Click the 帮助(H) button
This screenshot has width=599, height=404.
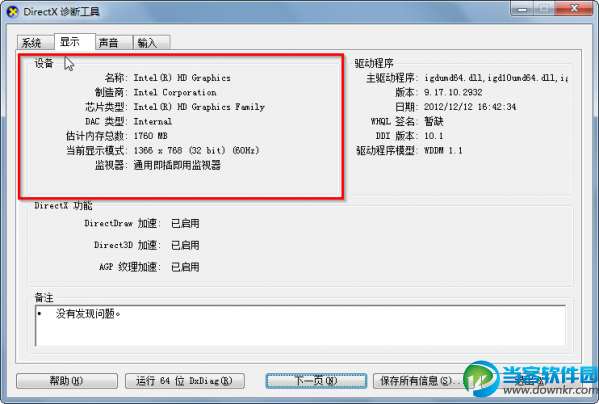(x=67, y=381)
